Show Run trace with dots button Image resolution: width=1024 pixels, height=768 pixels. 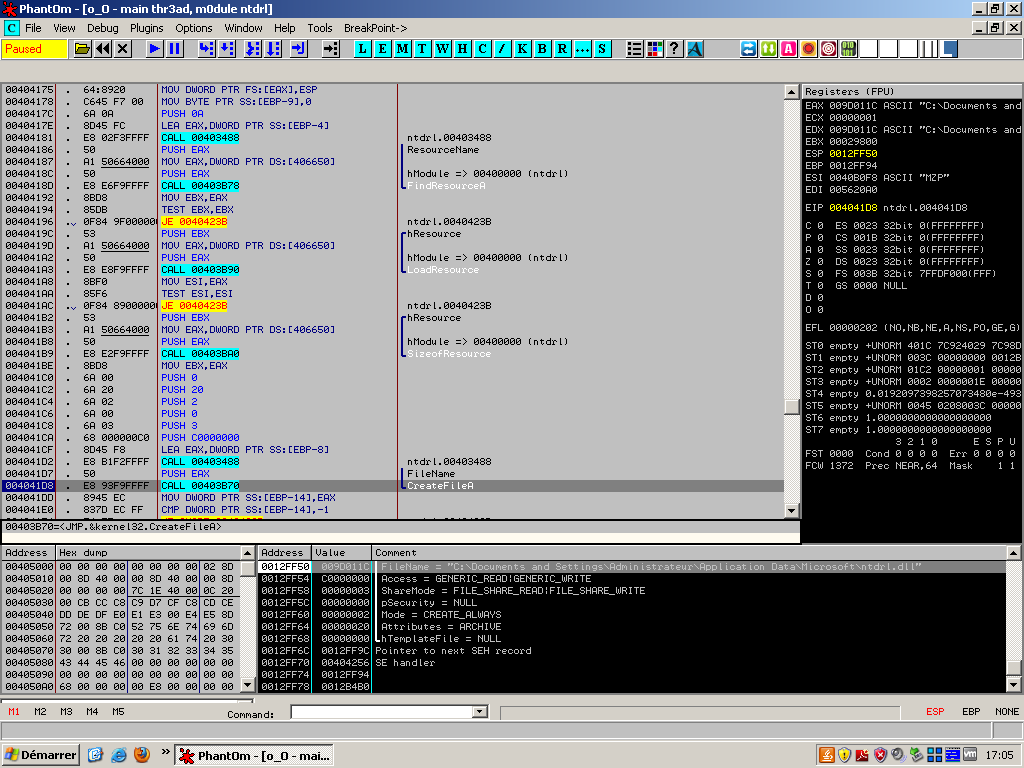click(583, 49)
